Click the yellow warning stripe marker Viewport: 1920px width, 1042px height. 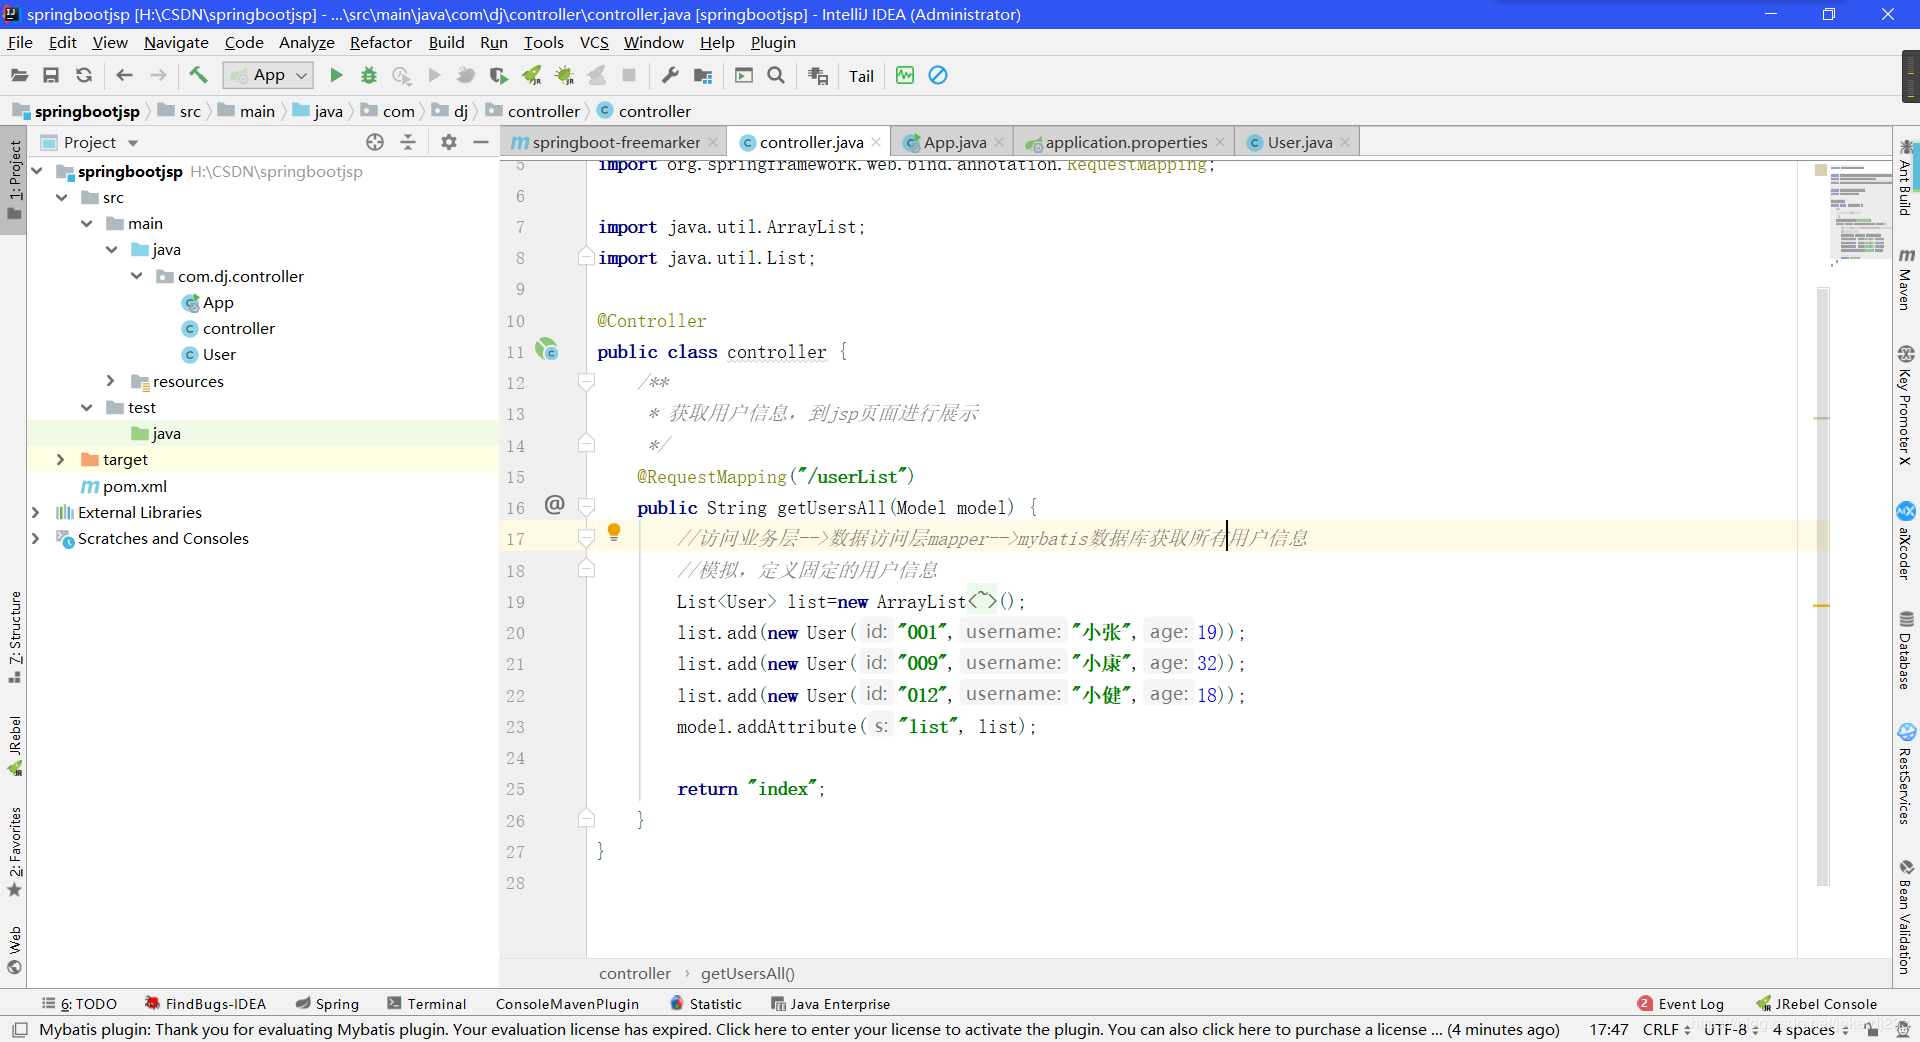click(1822, 606)
